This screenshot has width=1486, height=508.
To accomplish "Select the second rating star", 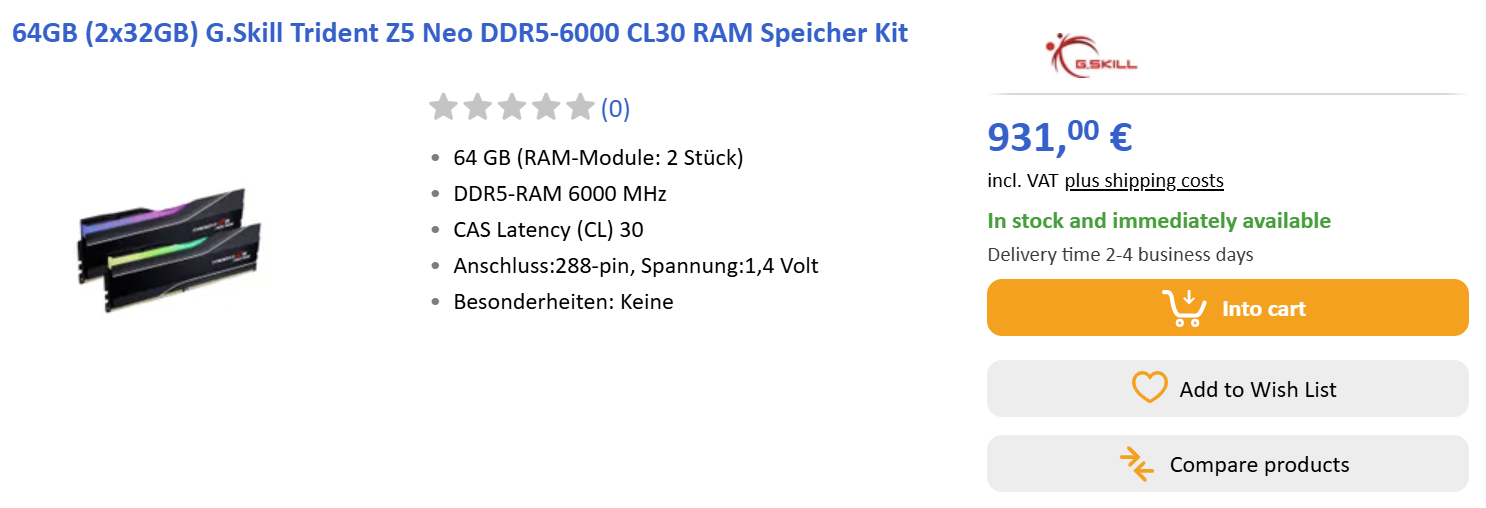I will click(x=477, y=107).
